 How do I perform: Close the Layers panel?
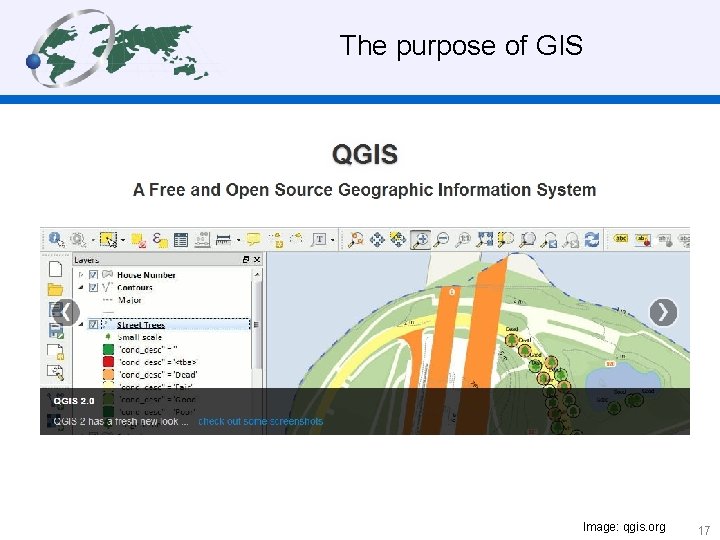pyautogui.click(x=257, y=260)
